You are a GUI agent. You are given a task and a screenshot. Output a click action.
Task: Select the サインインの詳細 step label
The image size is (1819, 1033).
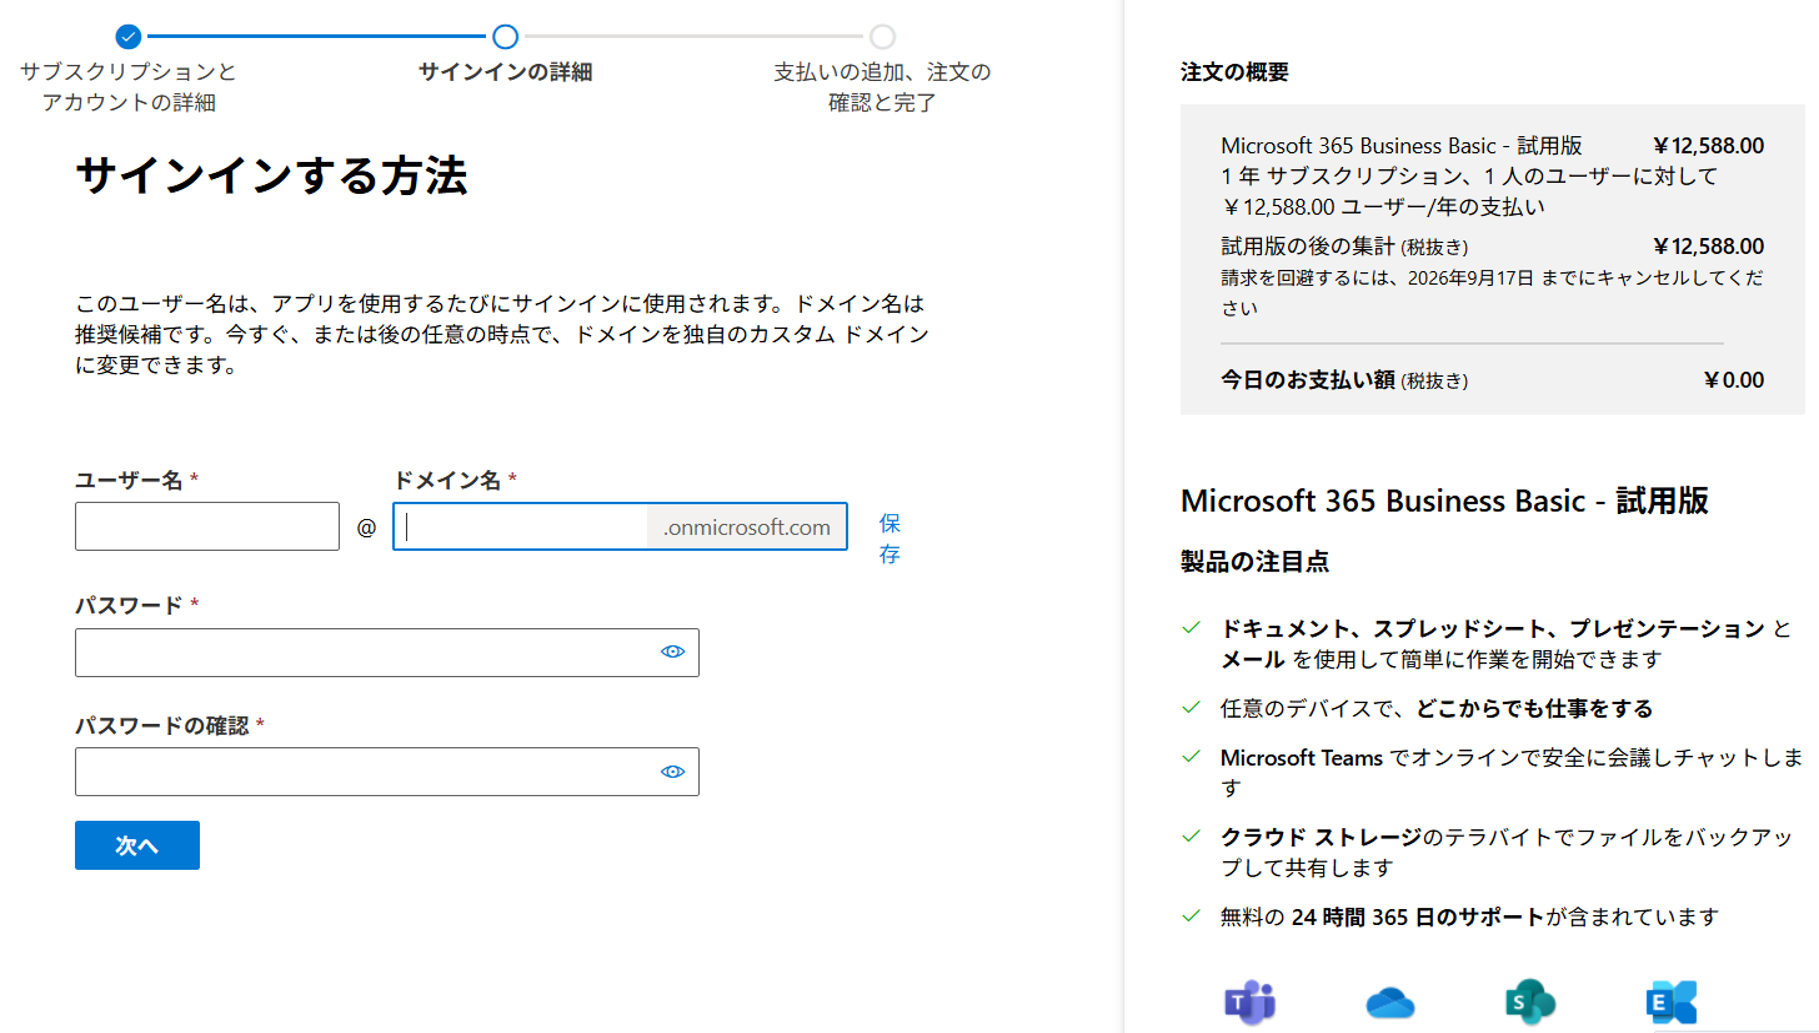tap(505, 72)
